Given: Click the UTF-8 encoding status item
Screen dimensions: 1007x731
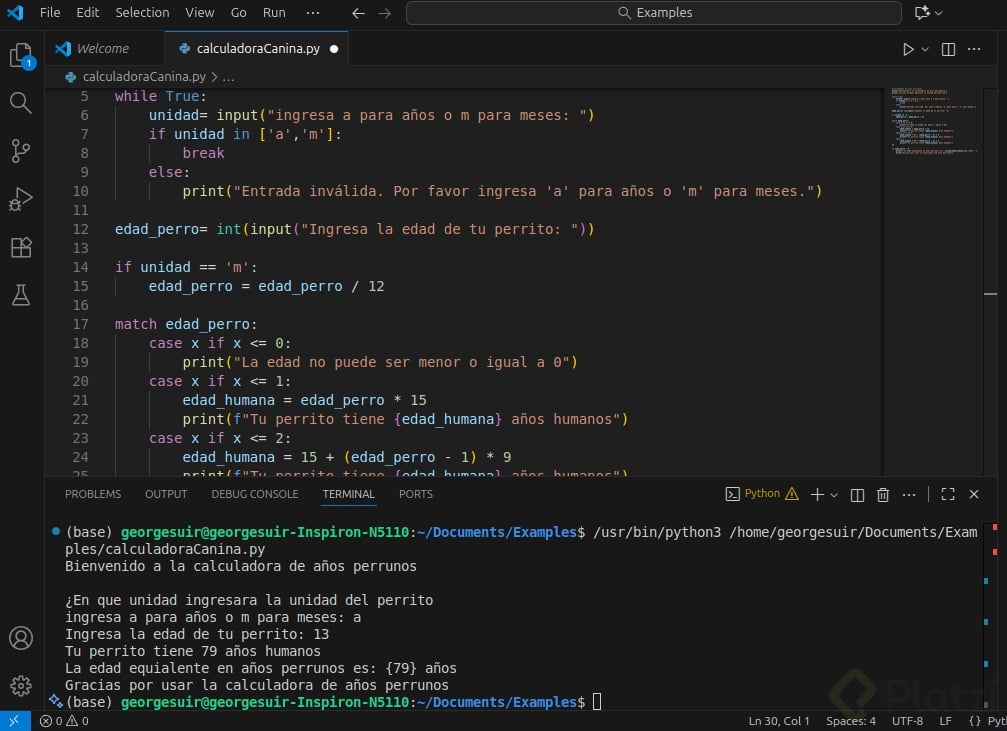Looking at the screenshot, I should 907,721.
